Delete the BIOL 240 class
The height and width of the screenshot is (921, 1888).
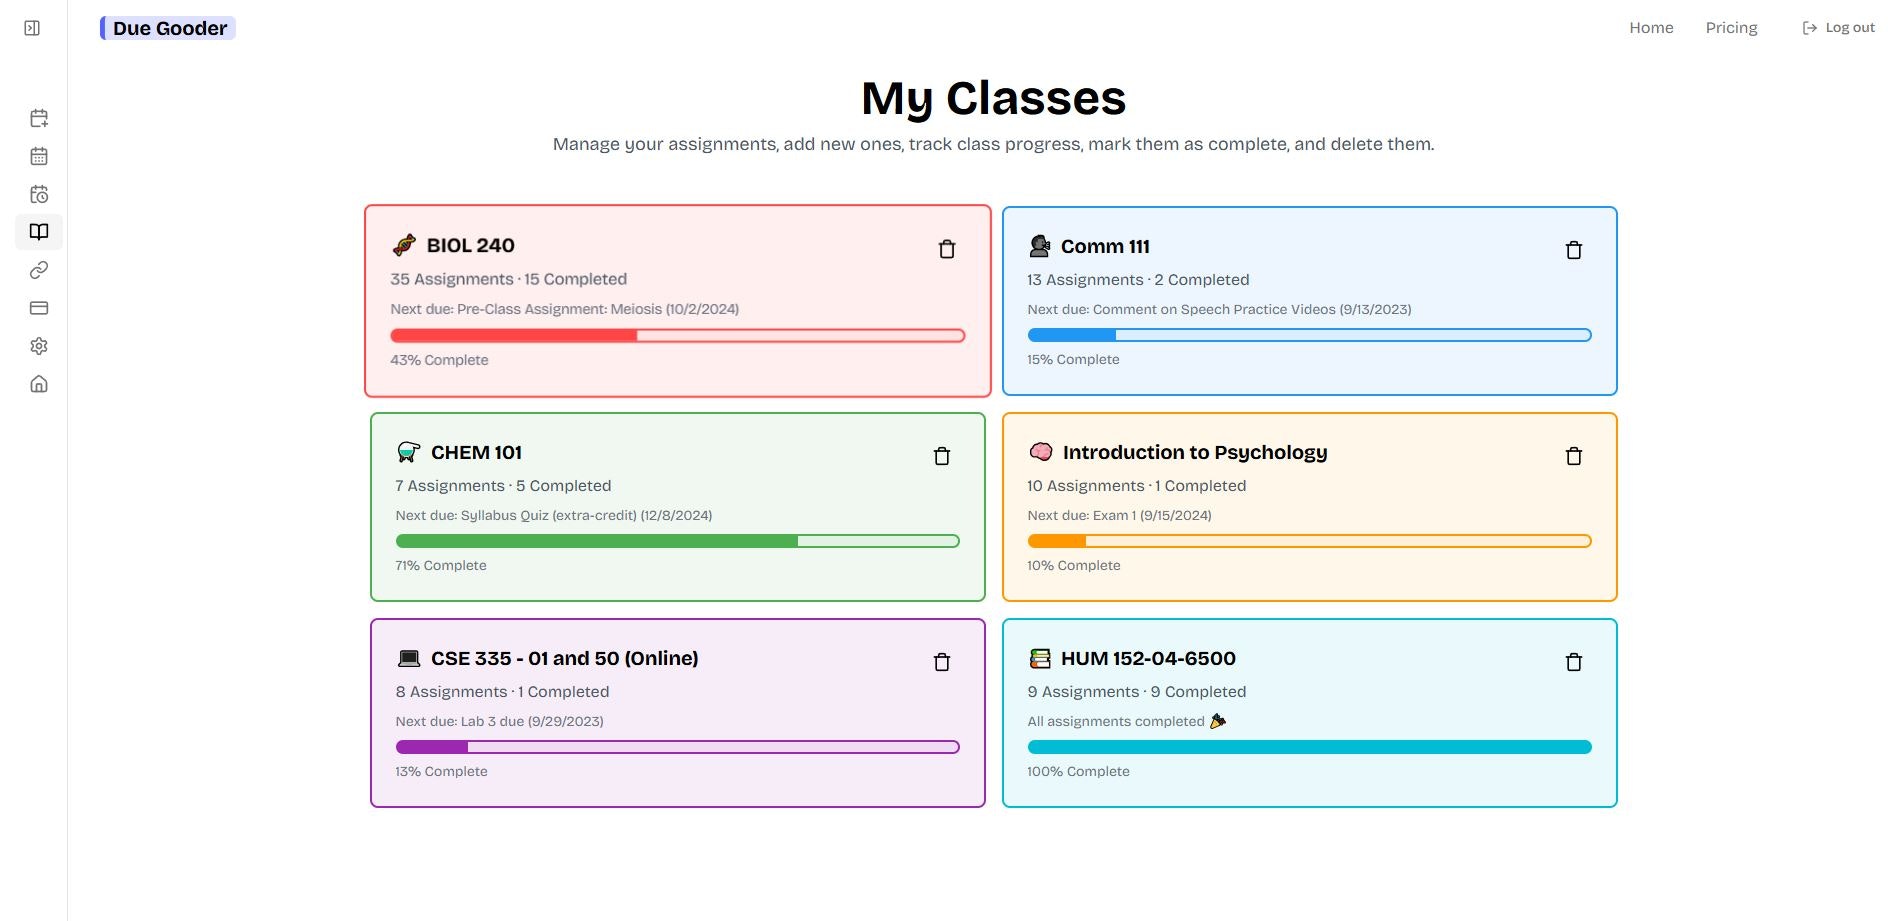[947, 249]
